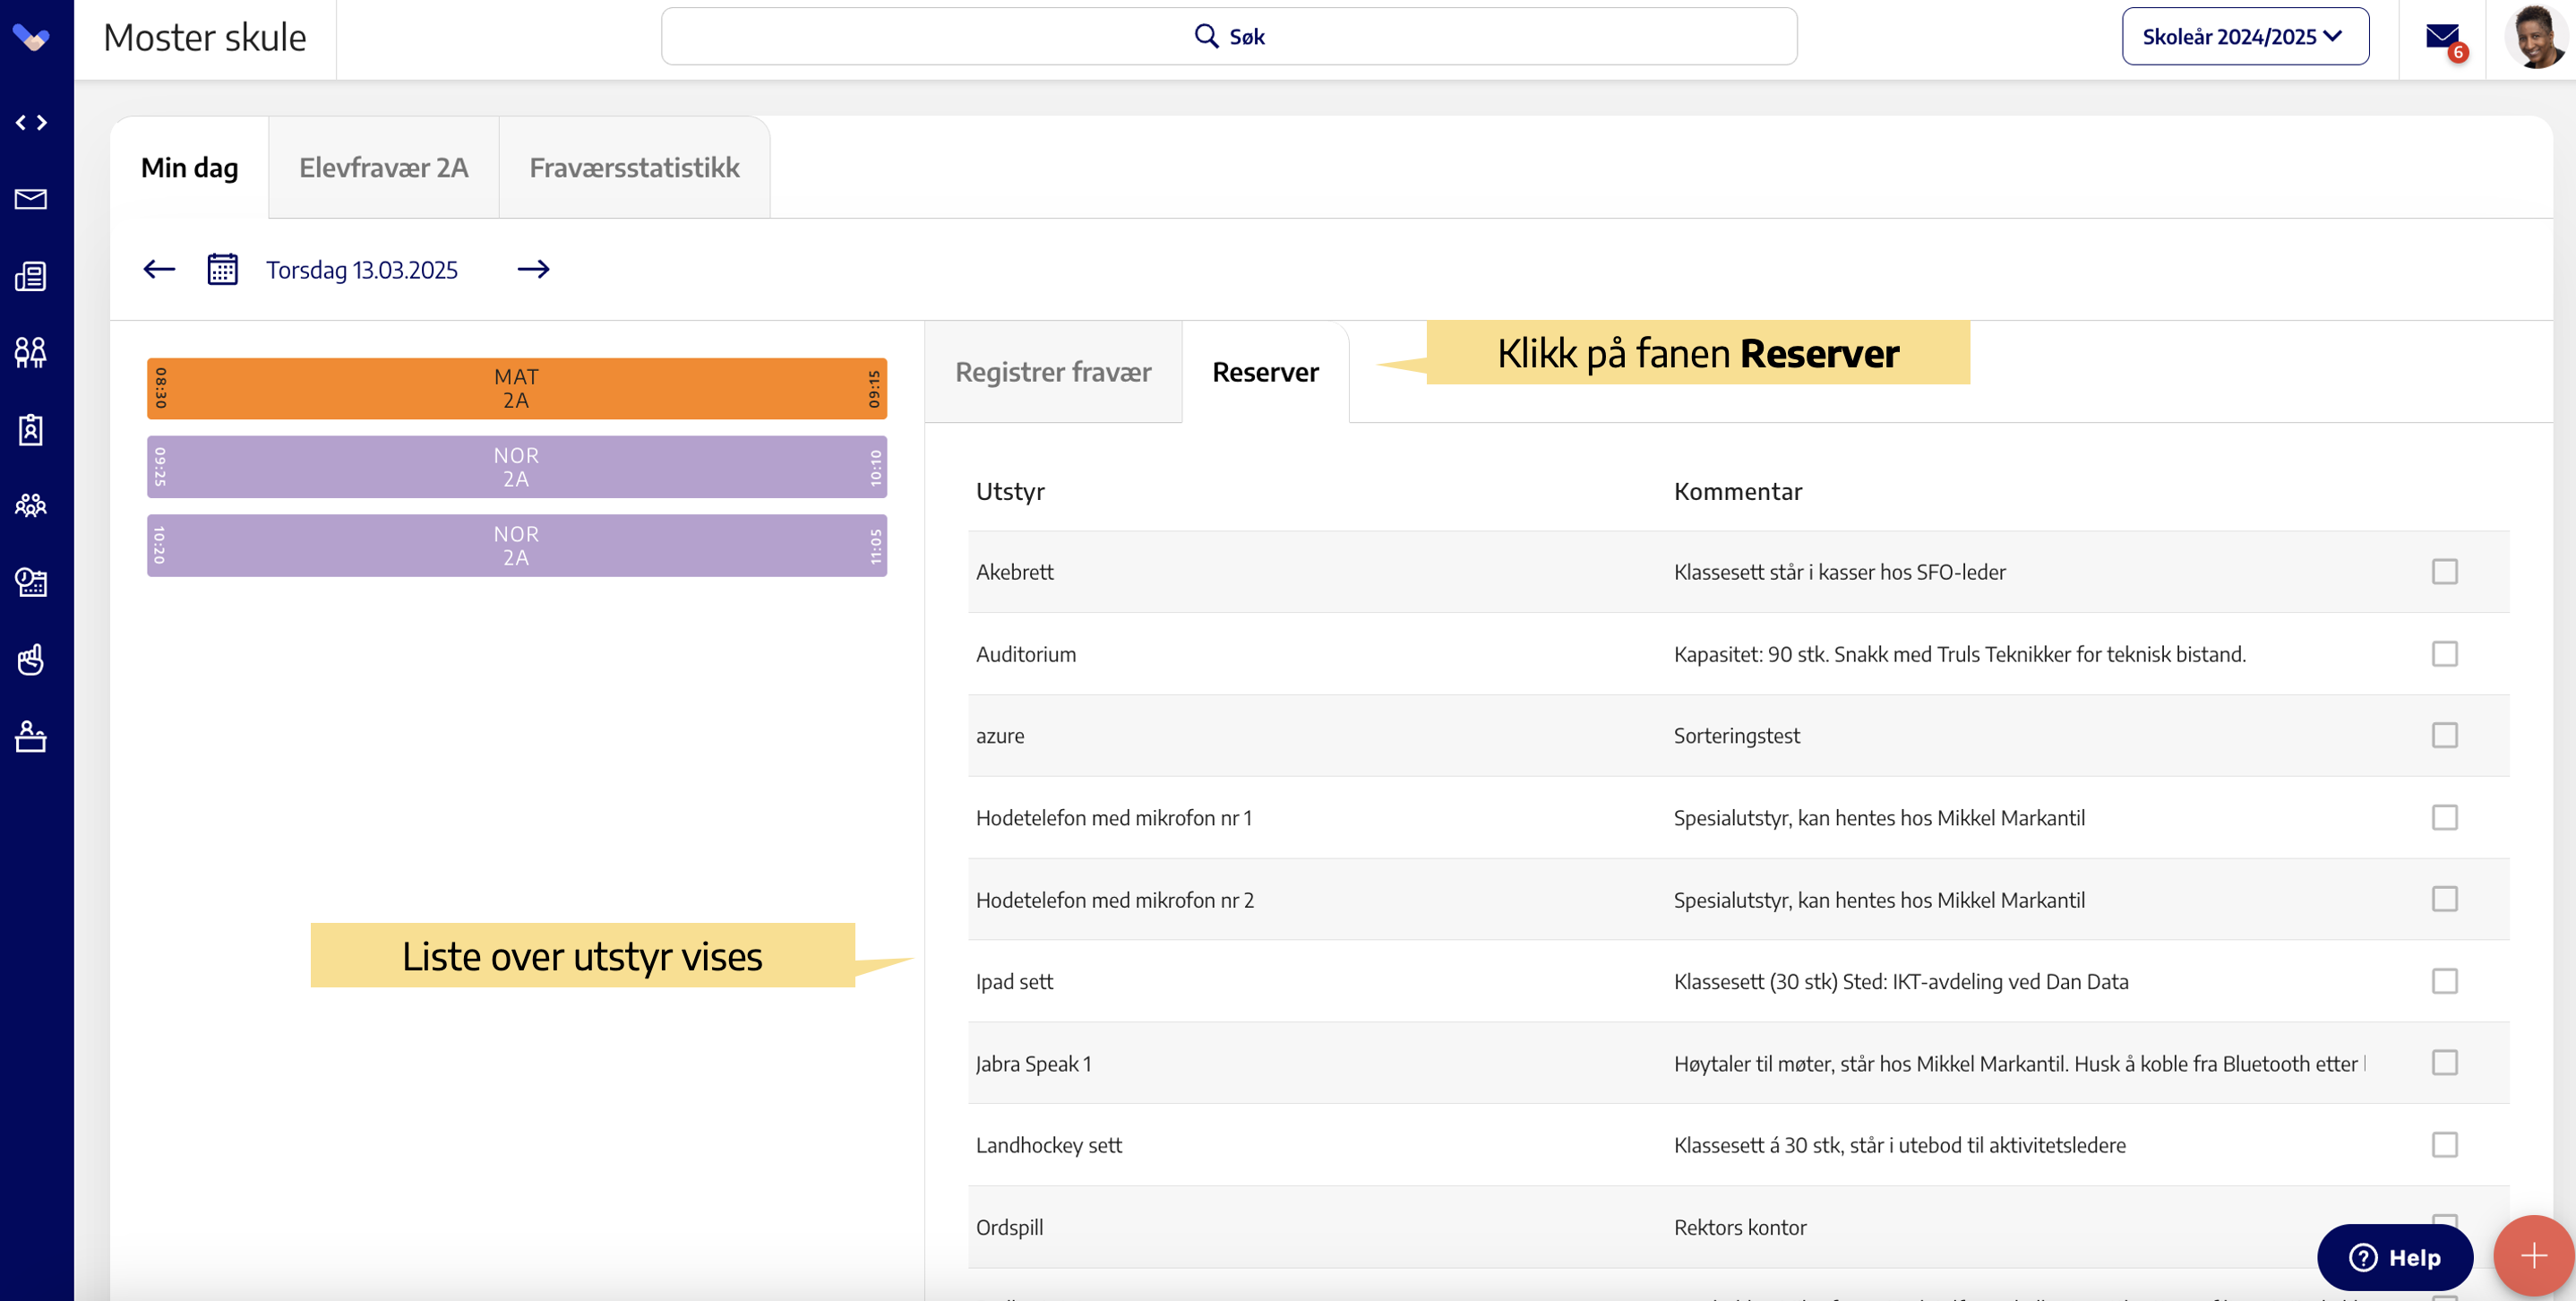Check the Hodetelefon med mikrofon nr 1 checkbox
This screenshot has height=1301, width=2576.
pos(2444,817)
